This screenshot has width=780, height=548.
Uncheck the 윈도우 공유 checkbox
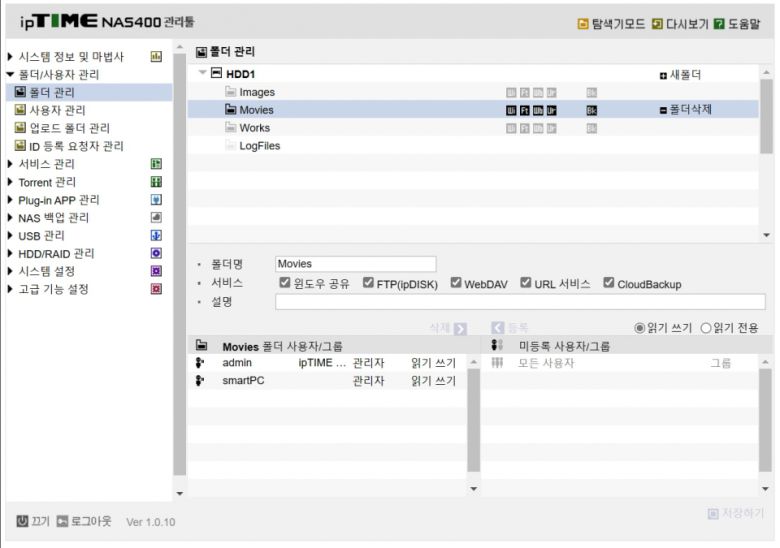pyautogui.click(x=285, y=283)
